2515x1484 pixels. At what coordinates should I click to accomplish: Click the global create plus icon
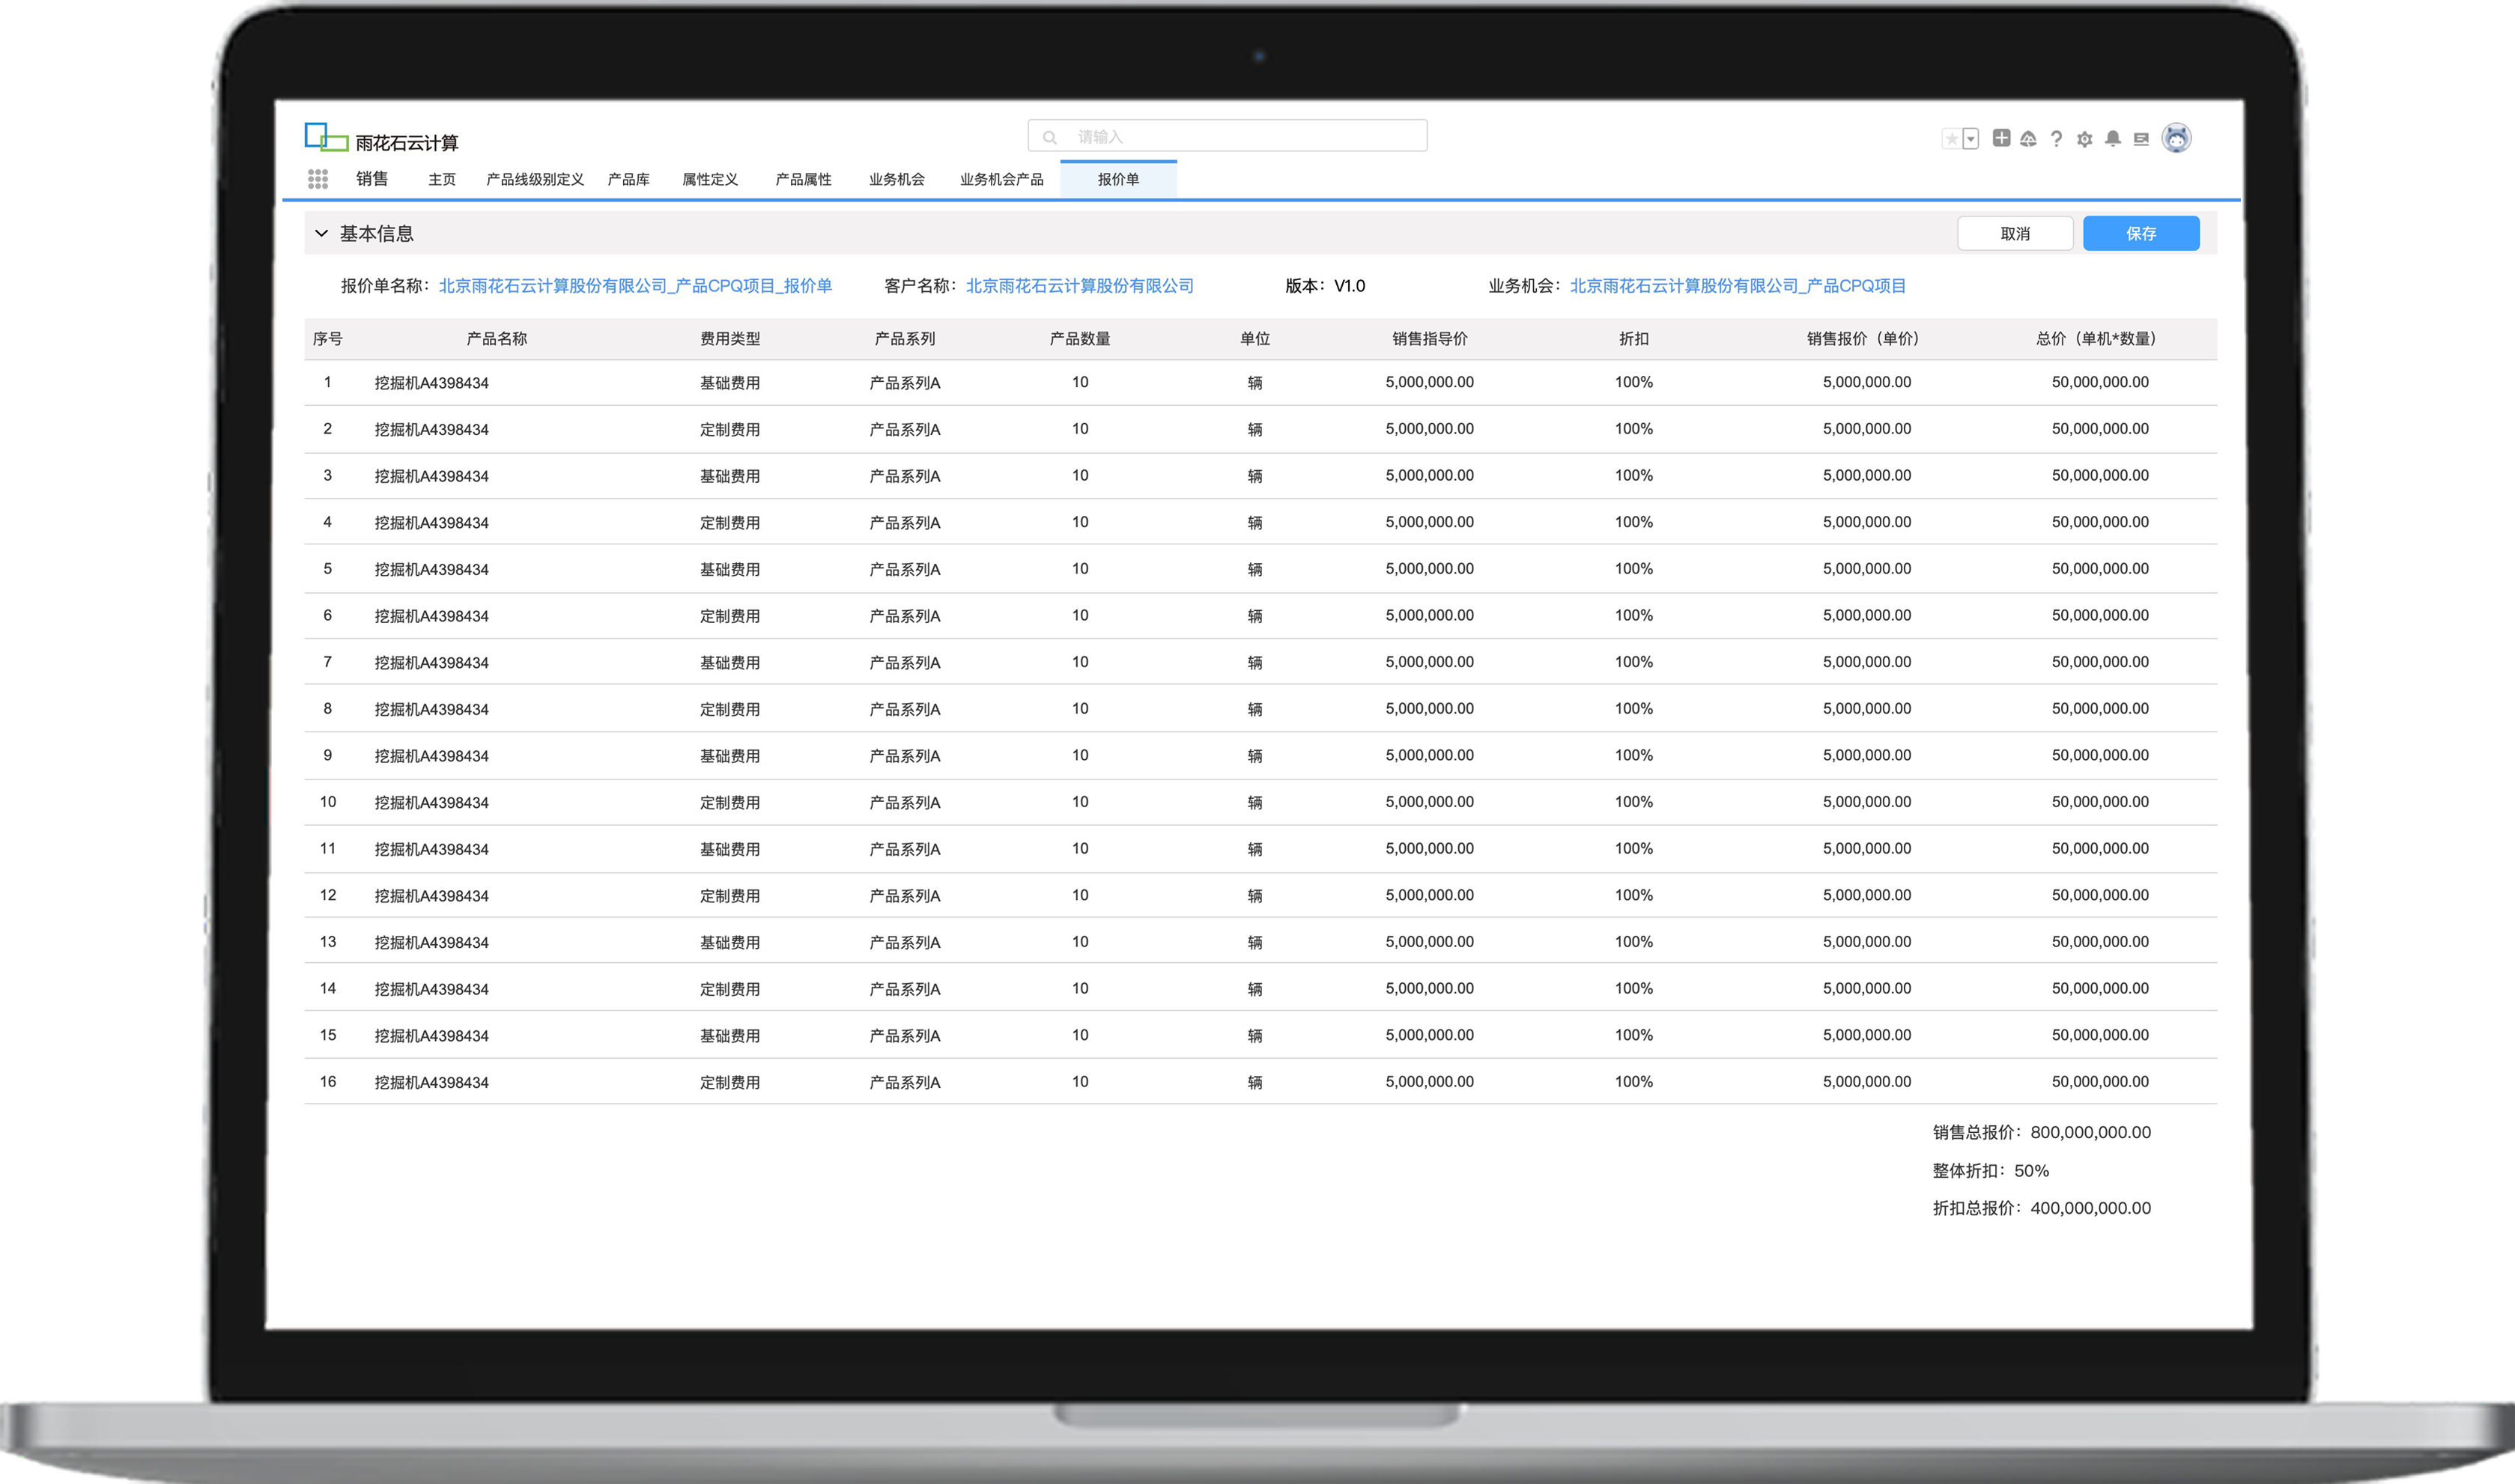(x=2001, y=138)
